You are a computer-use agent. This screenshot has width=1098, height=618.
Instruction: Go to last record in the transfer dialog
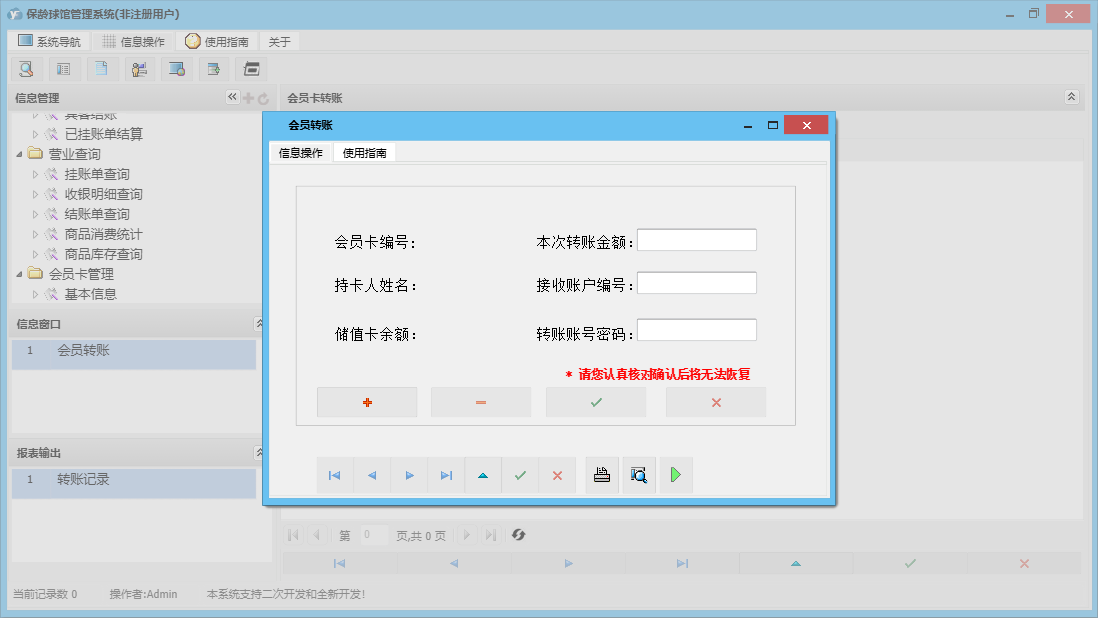coord(446,475)
